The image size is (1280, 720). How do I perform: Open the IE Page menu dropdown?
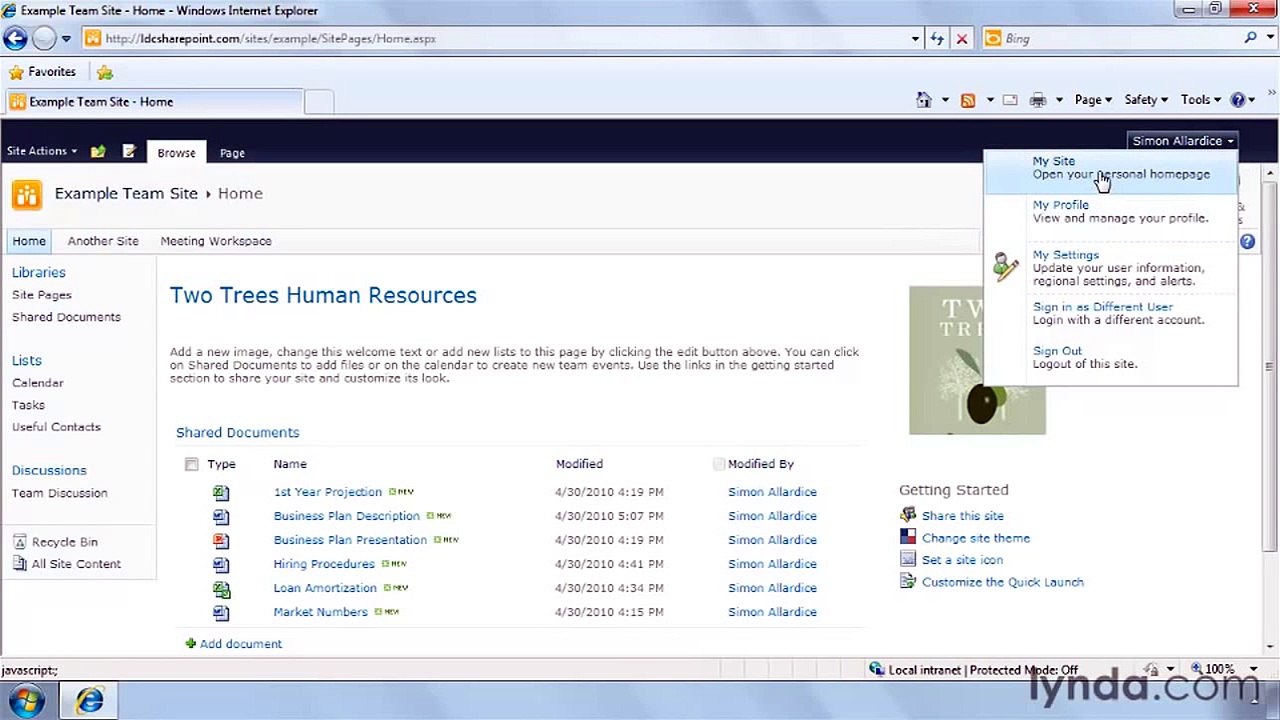[1093, 100]
